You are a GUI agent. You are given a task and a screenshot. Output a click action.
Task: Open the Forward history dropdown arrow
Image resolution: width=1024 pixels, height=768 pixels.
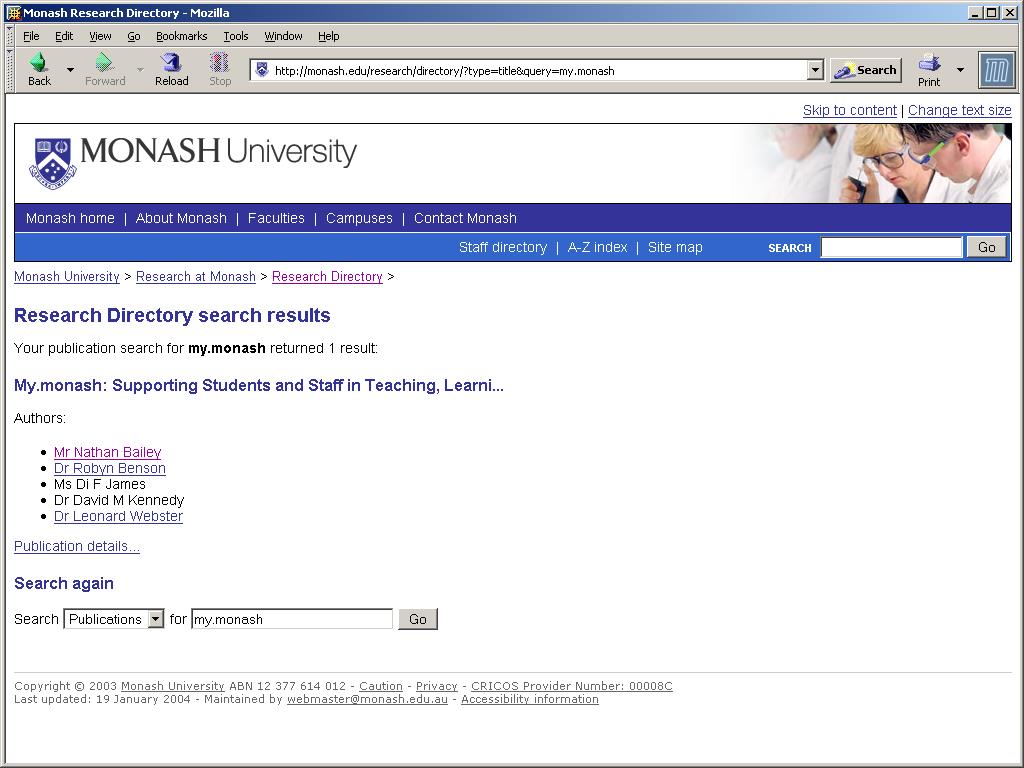pyautogui.click(x=140, y=69)
